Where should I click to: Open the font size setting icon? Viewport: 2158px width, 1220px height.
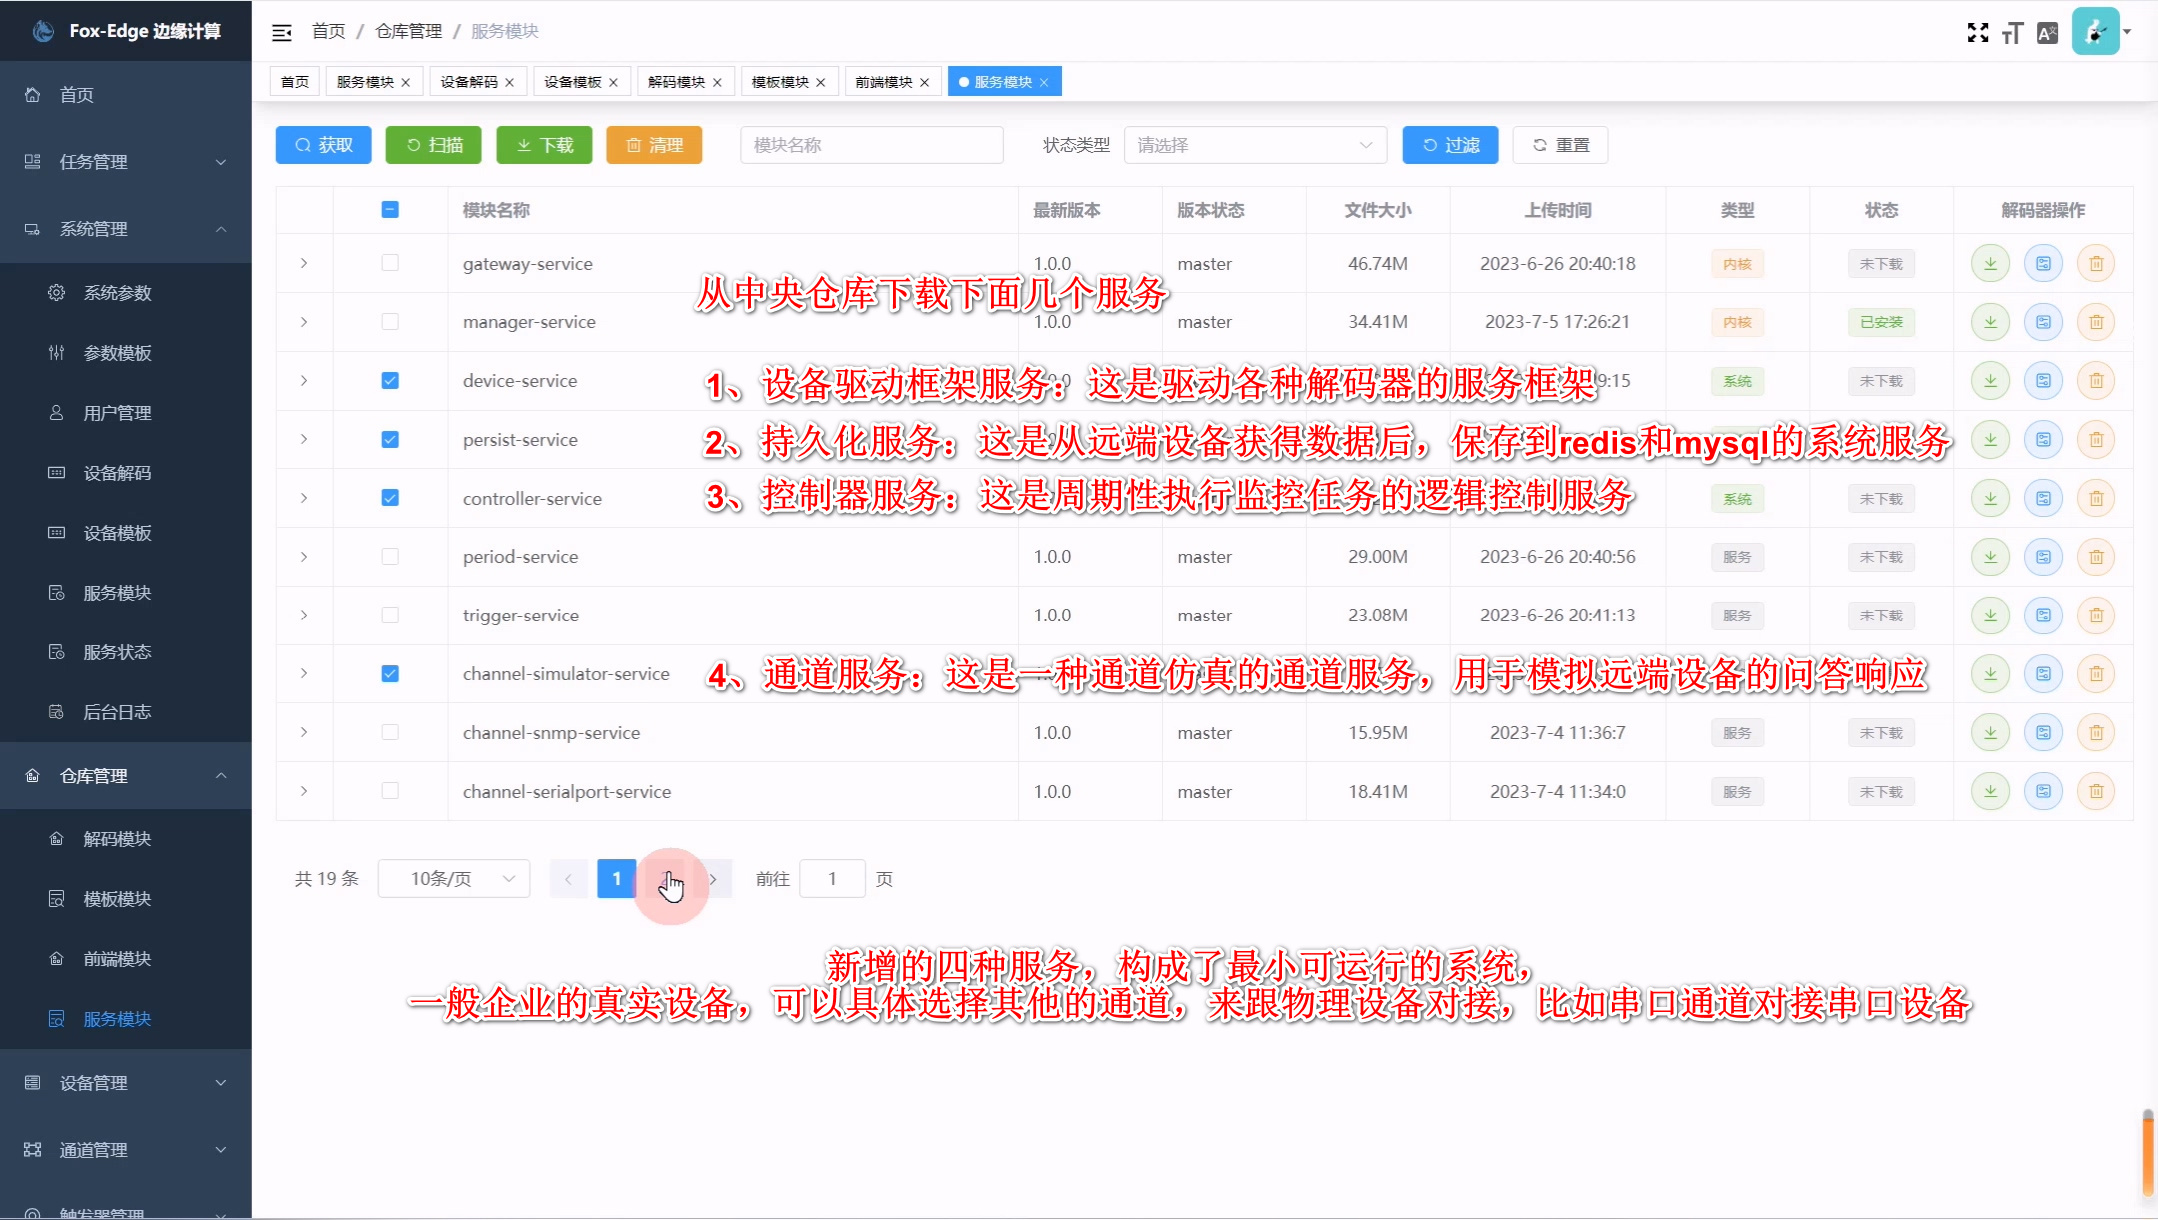(x=2012, y=33)
